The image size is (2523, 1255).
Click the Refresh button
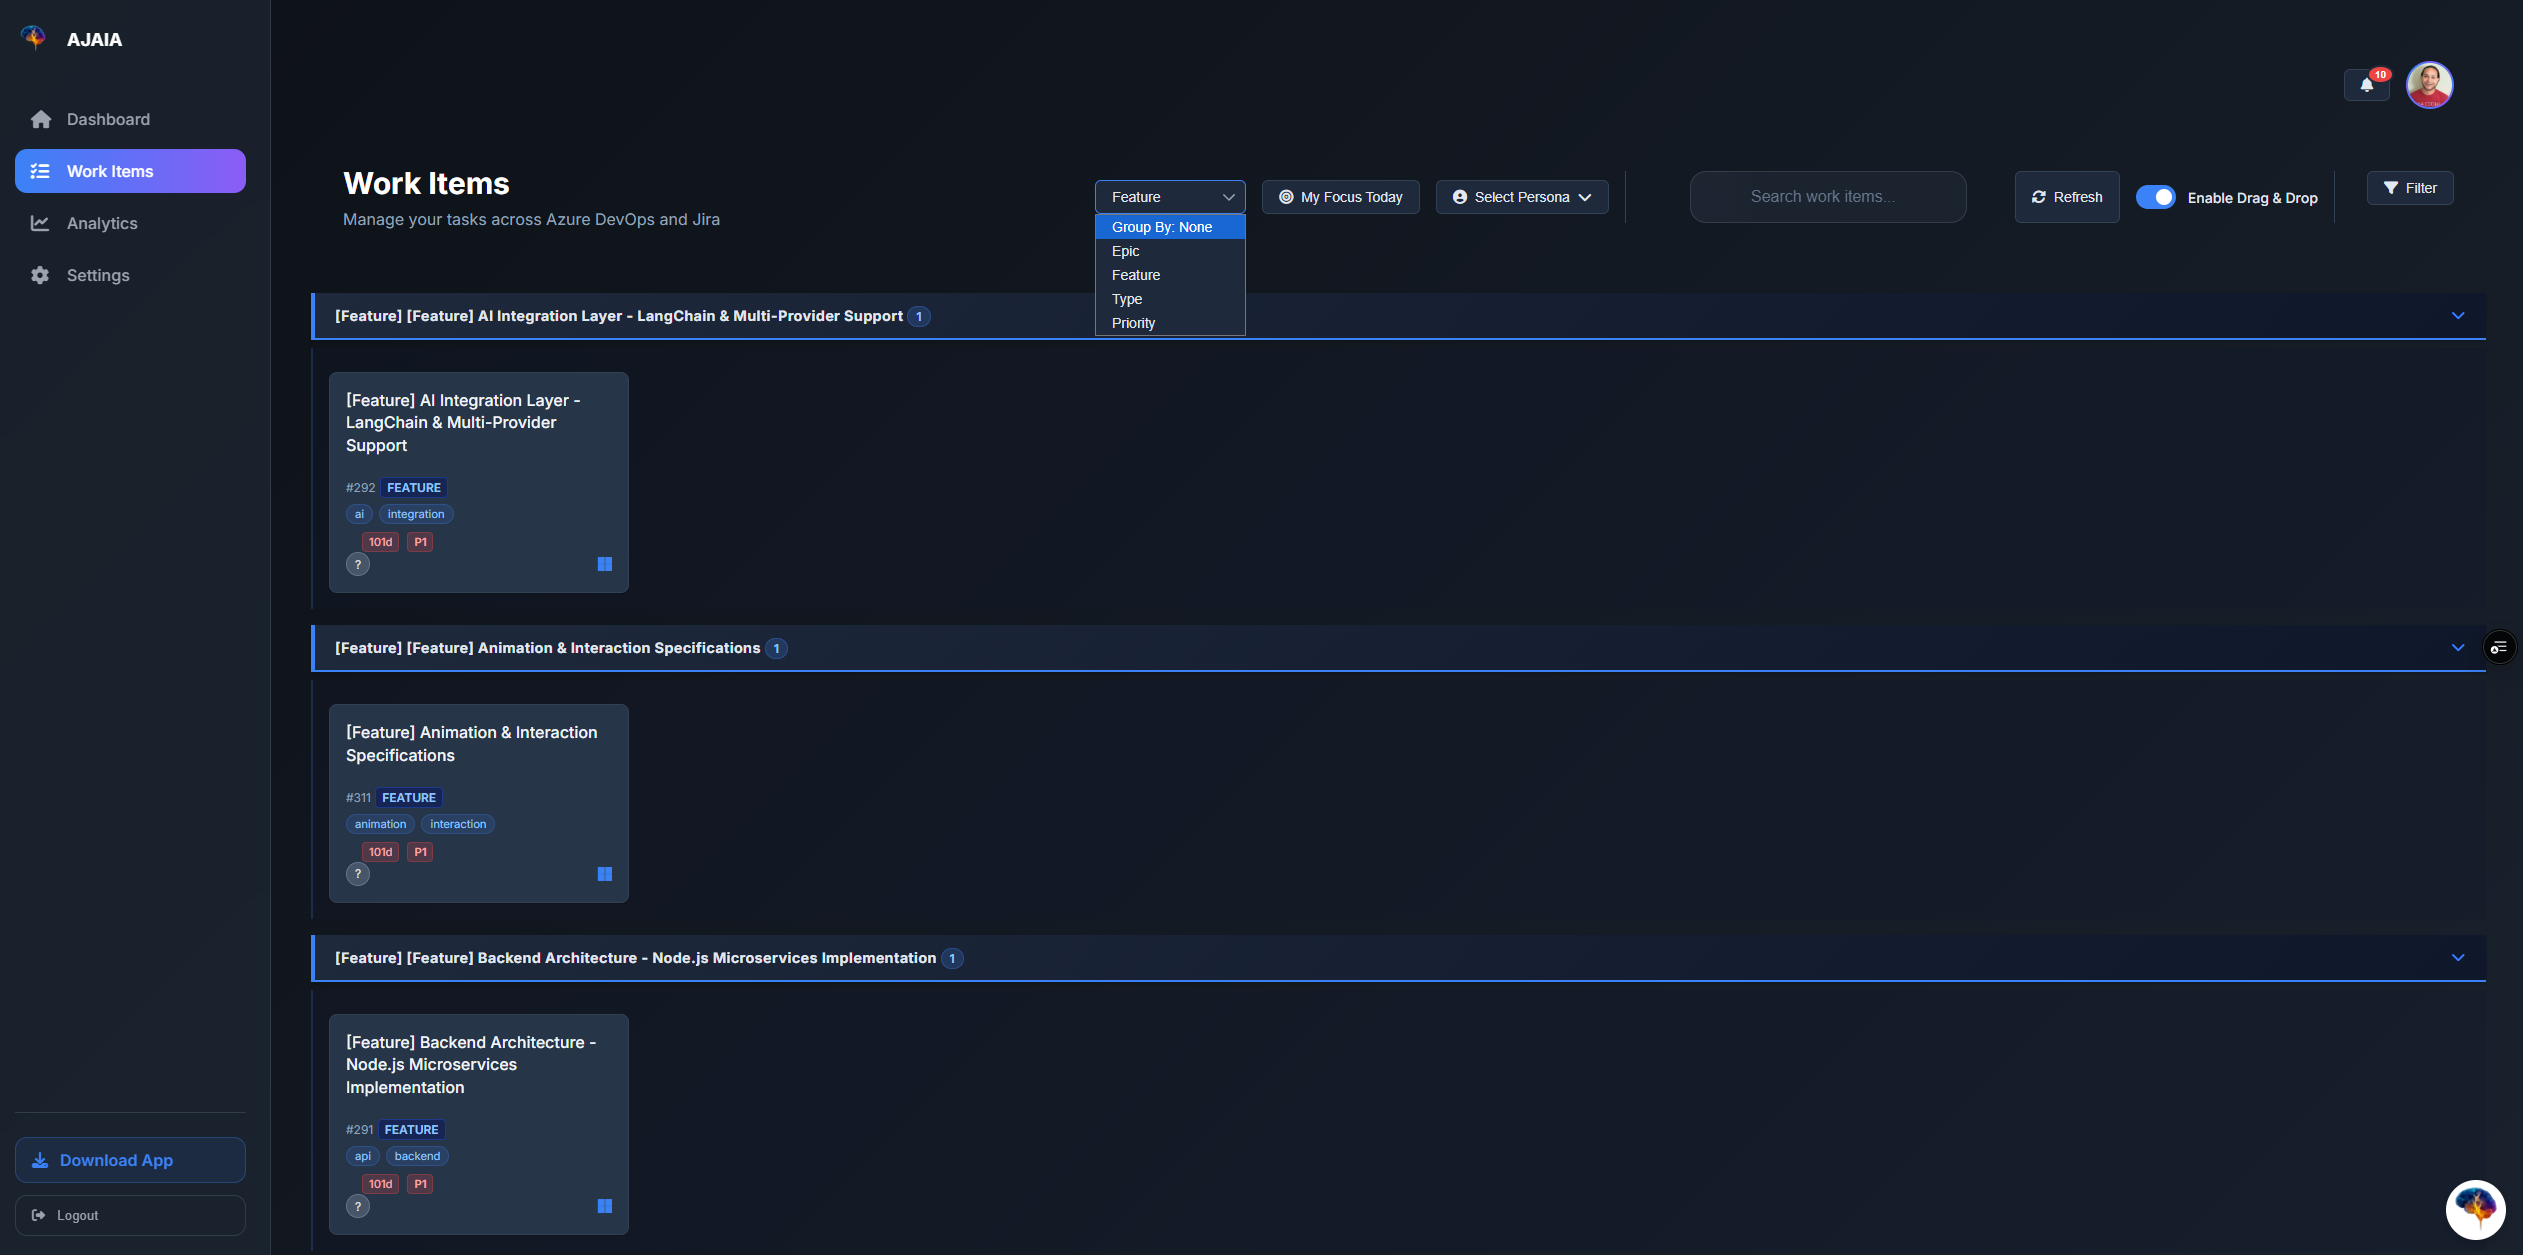tap(2066, 197)
